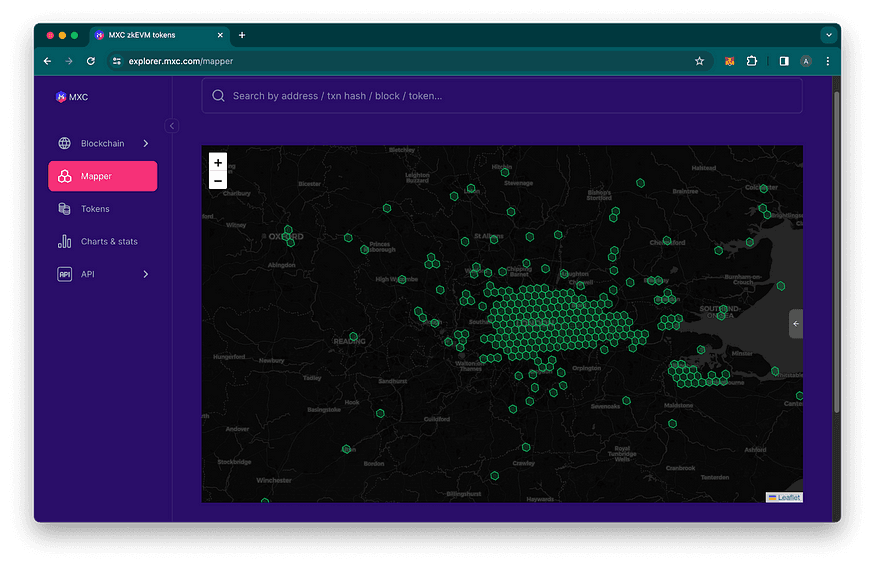This screenshot has width=875, height=567.
Task: Expand the API submenu chevron
Action: coord(146,274)
